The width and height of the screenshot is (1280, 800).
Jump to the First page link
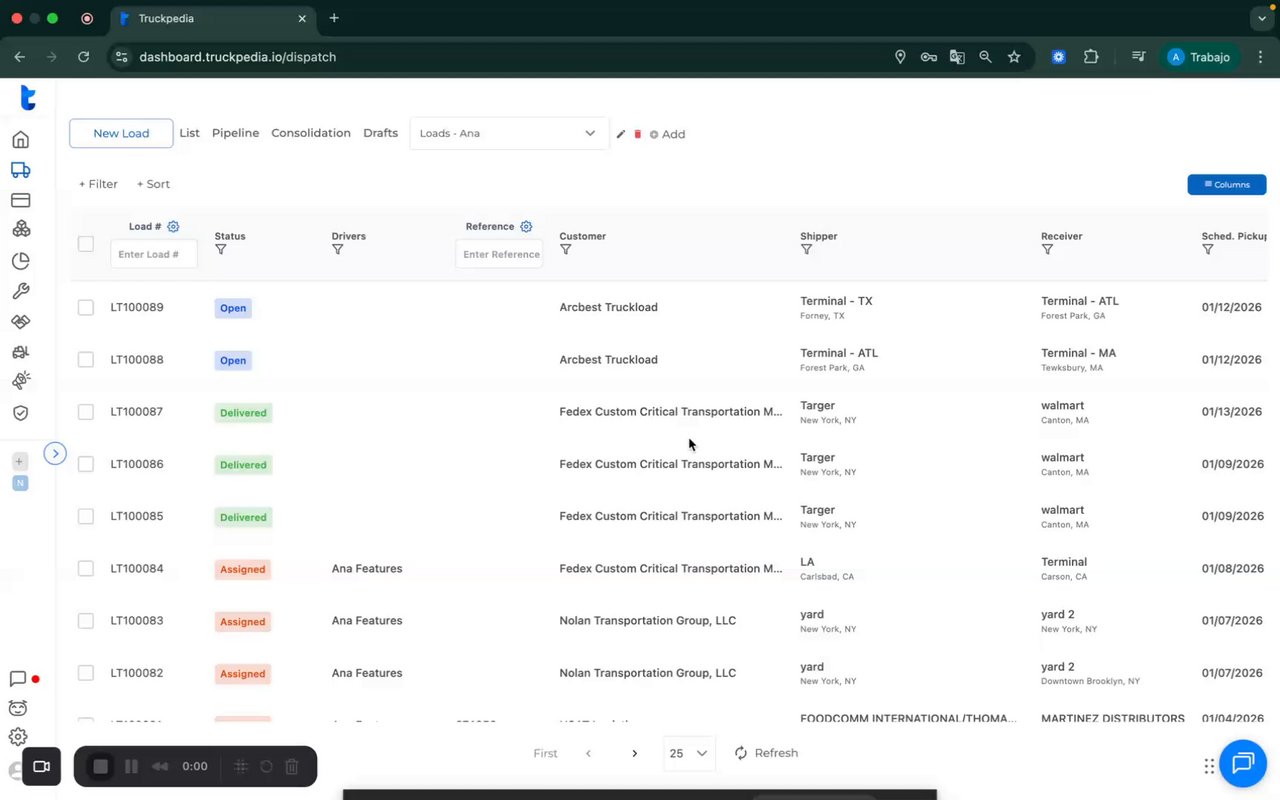click(x=545, y=753)
